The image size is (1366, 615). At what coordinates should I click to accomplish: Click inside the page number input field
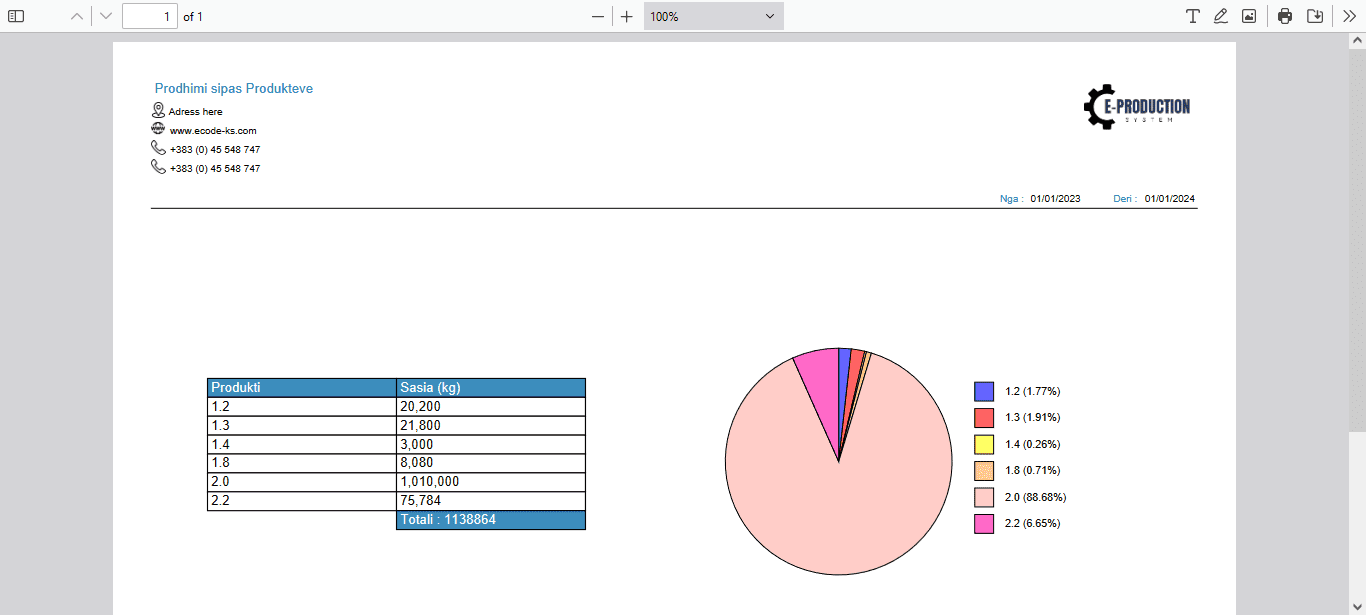(x=149, y=15)
